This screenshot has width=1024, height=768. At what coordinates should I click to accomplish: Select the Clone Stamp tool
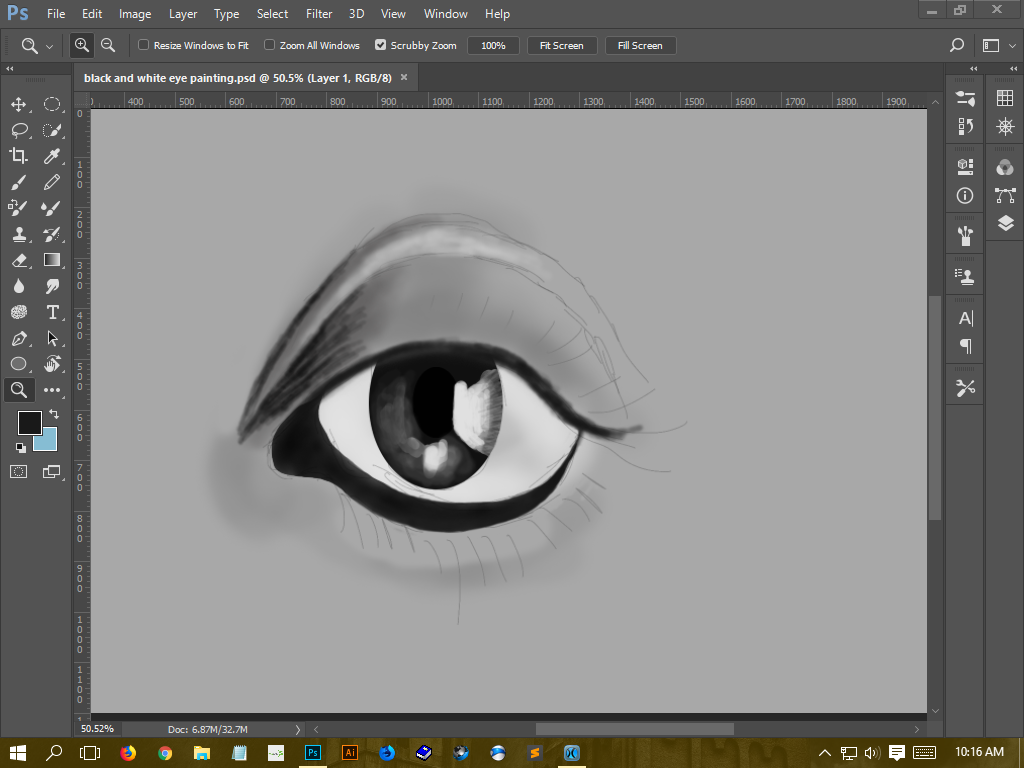pos(19,233)
